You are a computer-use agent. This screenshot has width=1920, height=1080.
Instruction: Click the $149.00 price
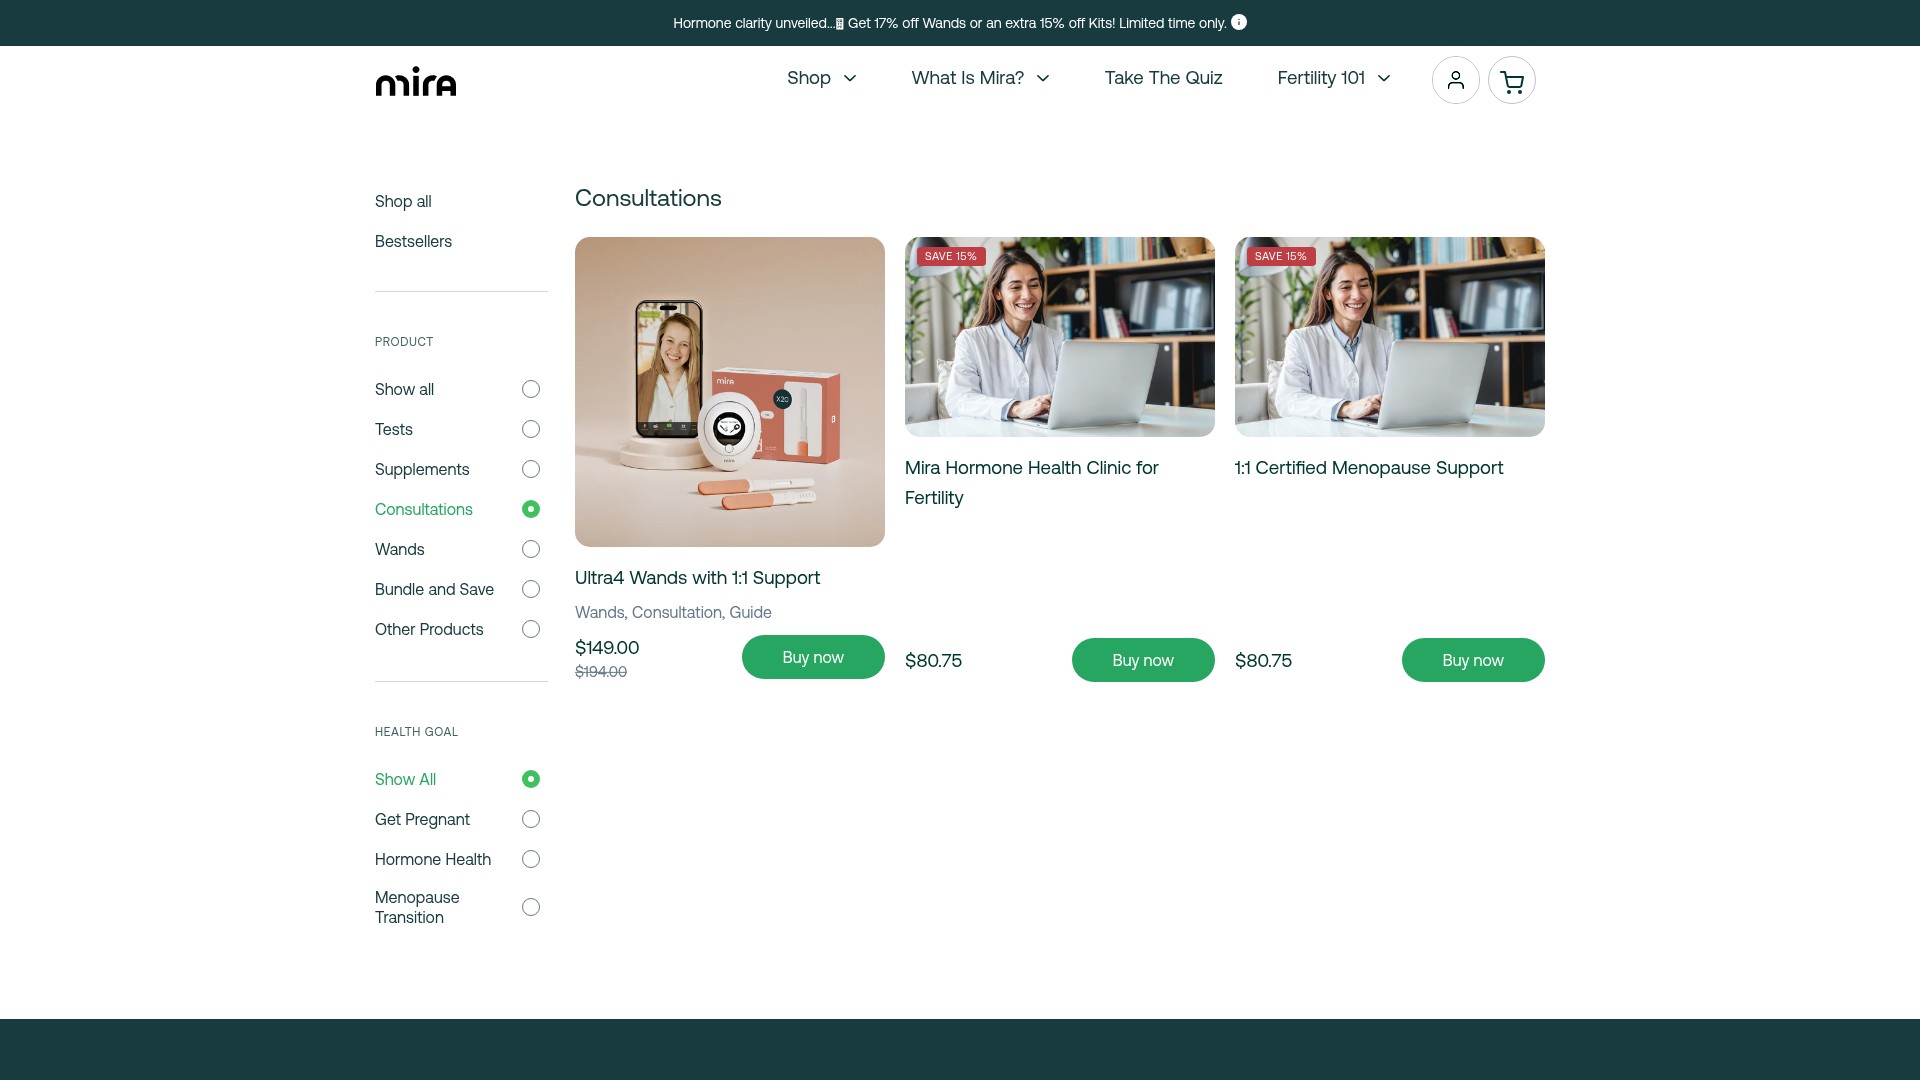(x=607, y=648)
